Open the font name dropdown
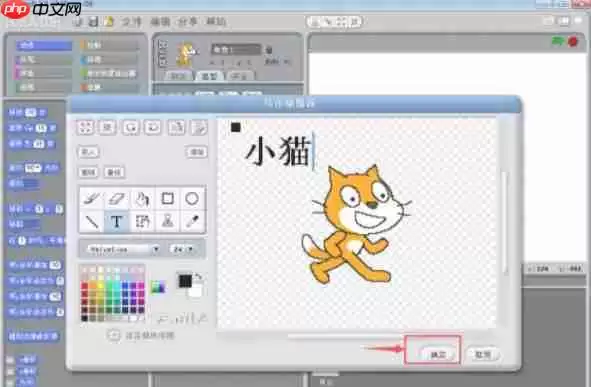Screen dimensions: 591x387 123,249
